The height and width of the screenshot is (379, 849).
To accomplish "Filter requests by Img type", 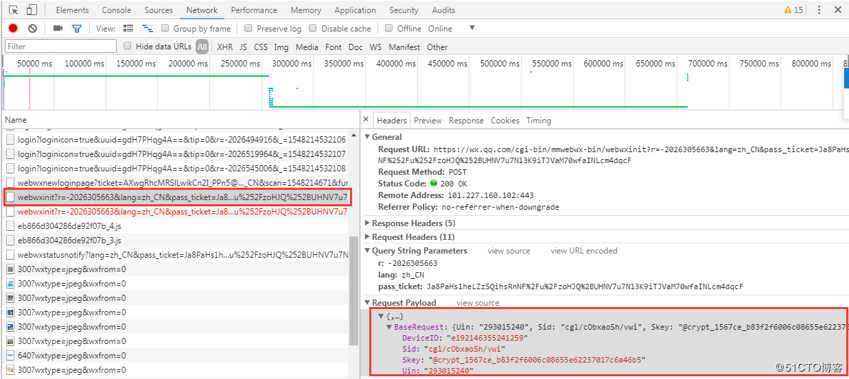I will click(x=281, y=47).
